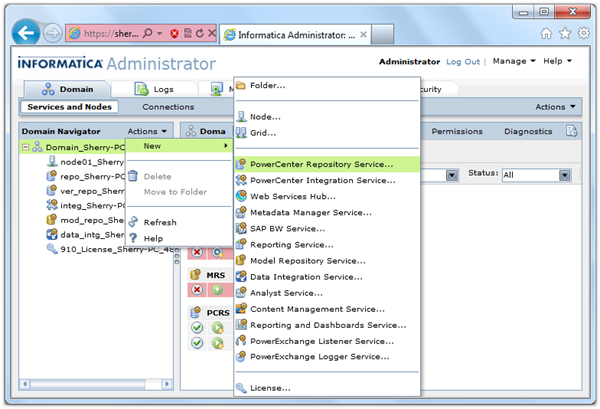The height and width of the screenshot is (409, 600).
Task: Click the Content Management Service icon
Action: click(x=241, y=308)
